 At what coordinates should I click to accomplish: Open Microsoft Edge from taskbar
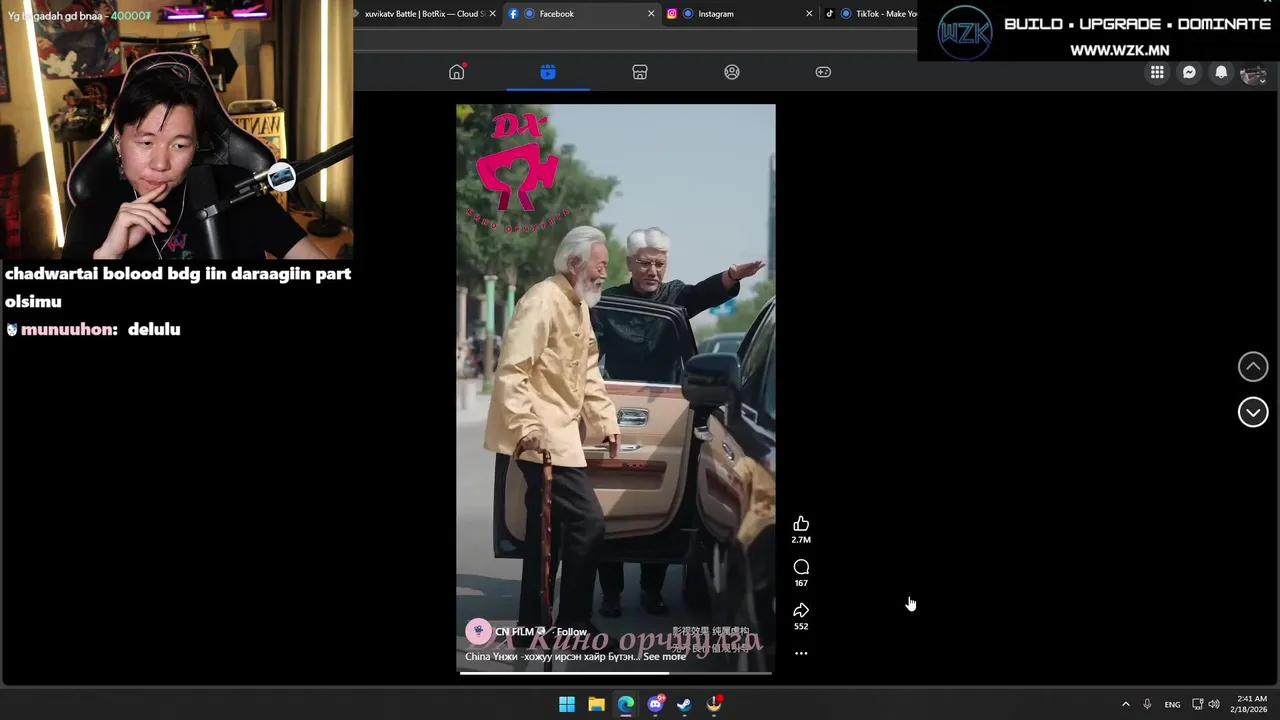(x=626, y=704)
